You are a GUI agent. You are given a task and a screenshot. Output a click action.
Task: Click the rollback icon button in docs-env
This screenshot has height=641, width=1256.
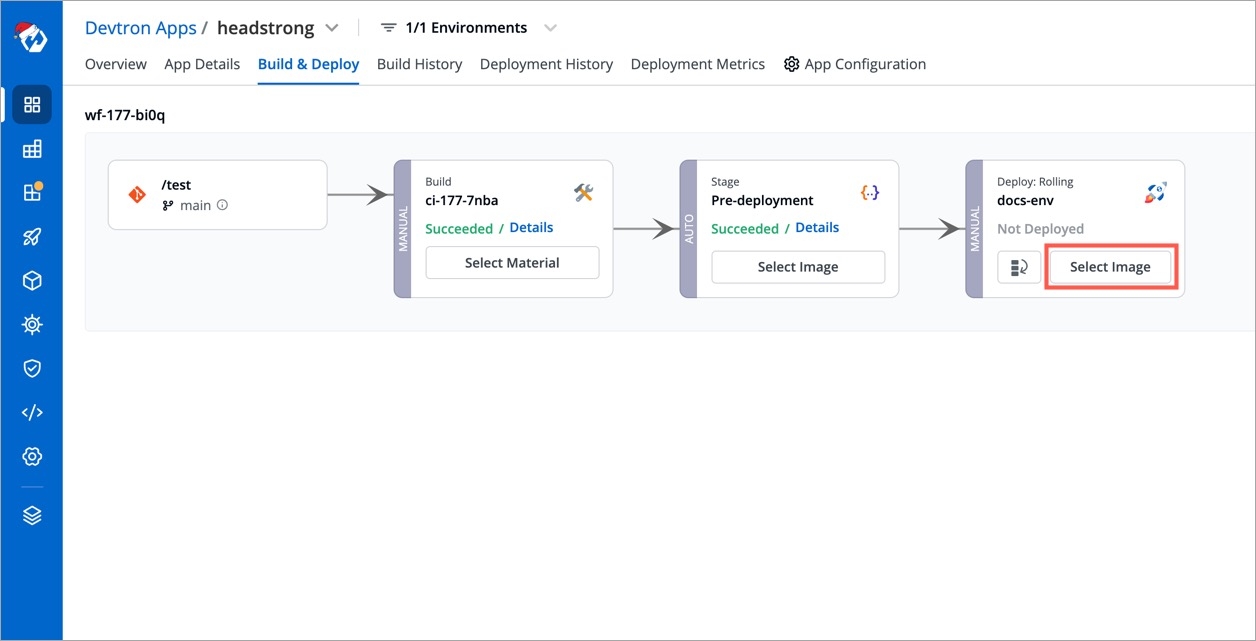click(1019, 267)
